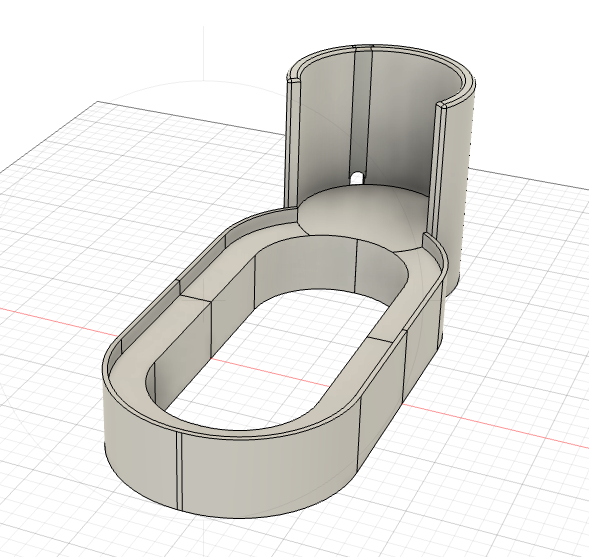Select the vertical groove strip inside the cylinder
The width and height of the screenshot is (589, 557).
pyautogui.click(x=360, y=113)
